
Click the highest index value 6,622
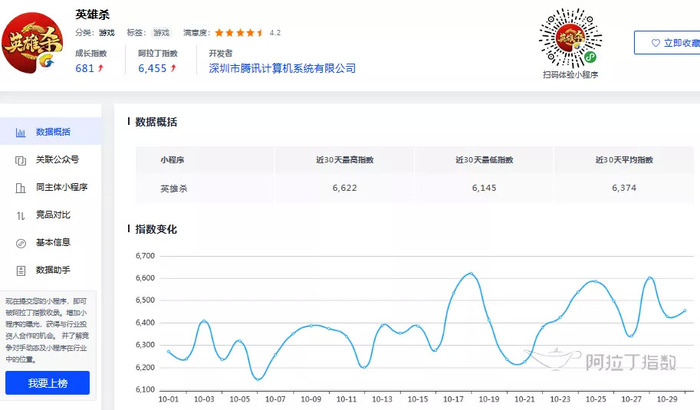pos(345,188)
